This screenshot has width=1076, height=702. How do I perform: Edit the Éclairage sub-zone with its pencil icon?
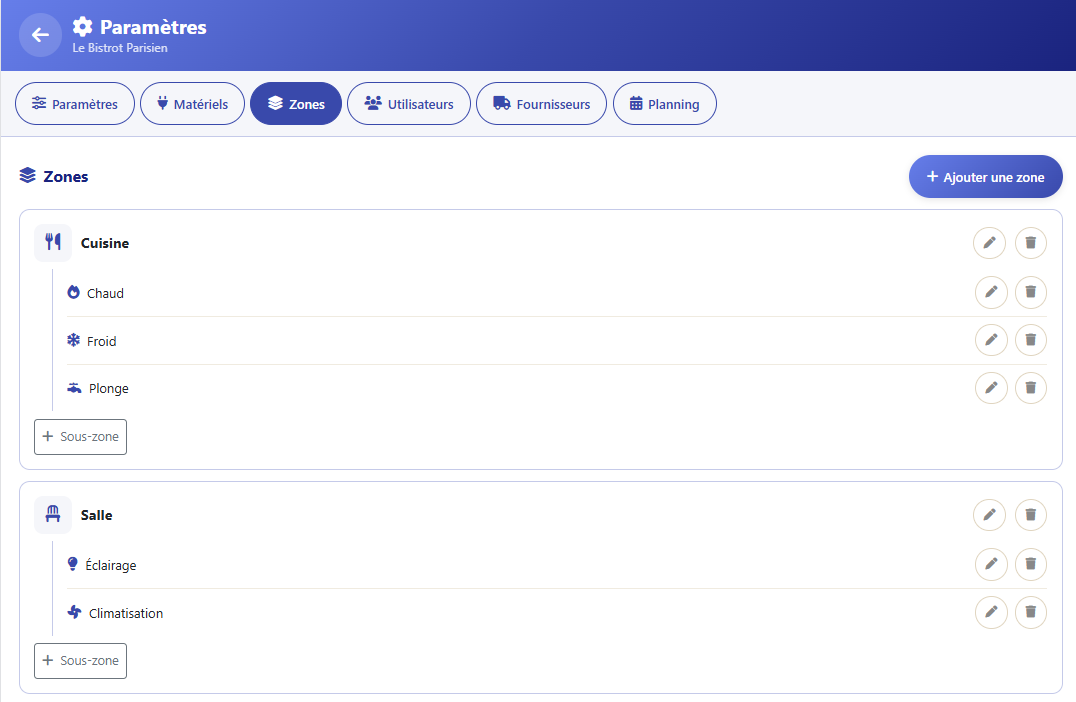[991, 563]
